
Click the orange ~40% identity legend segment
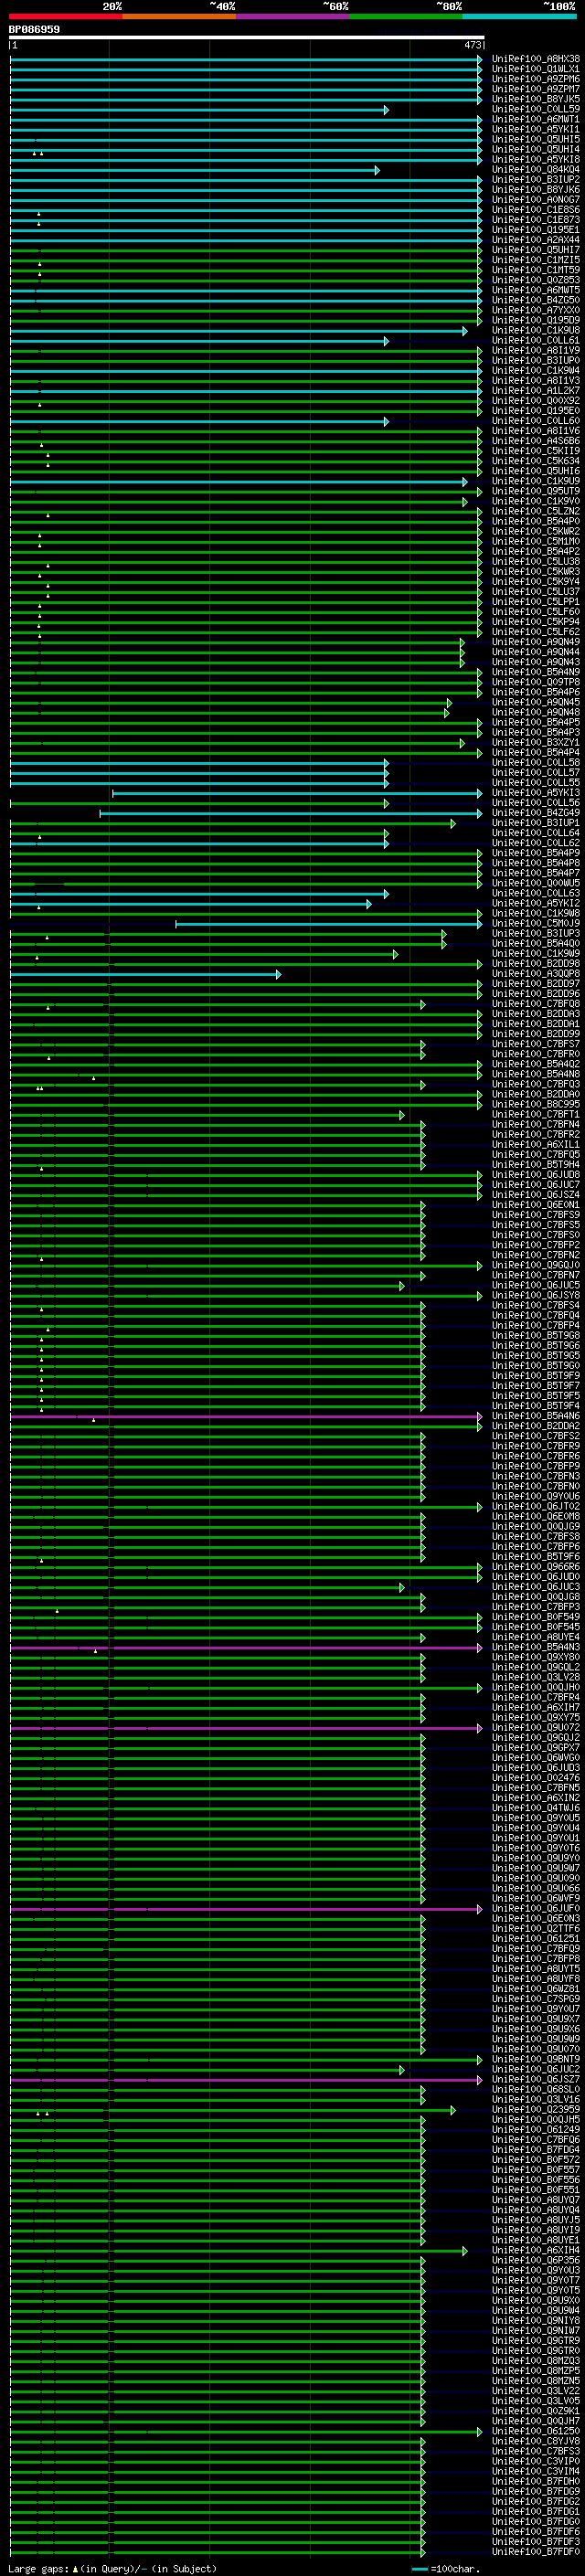(180, 17)
